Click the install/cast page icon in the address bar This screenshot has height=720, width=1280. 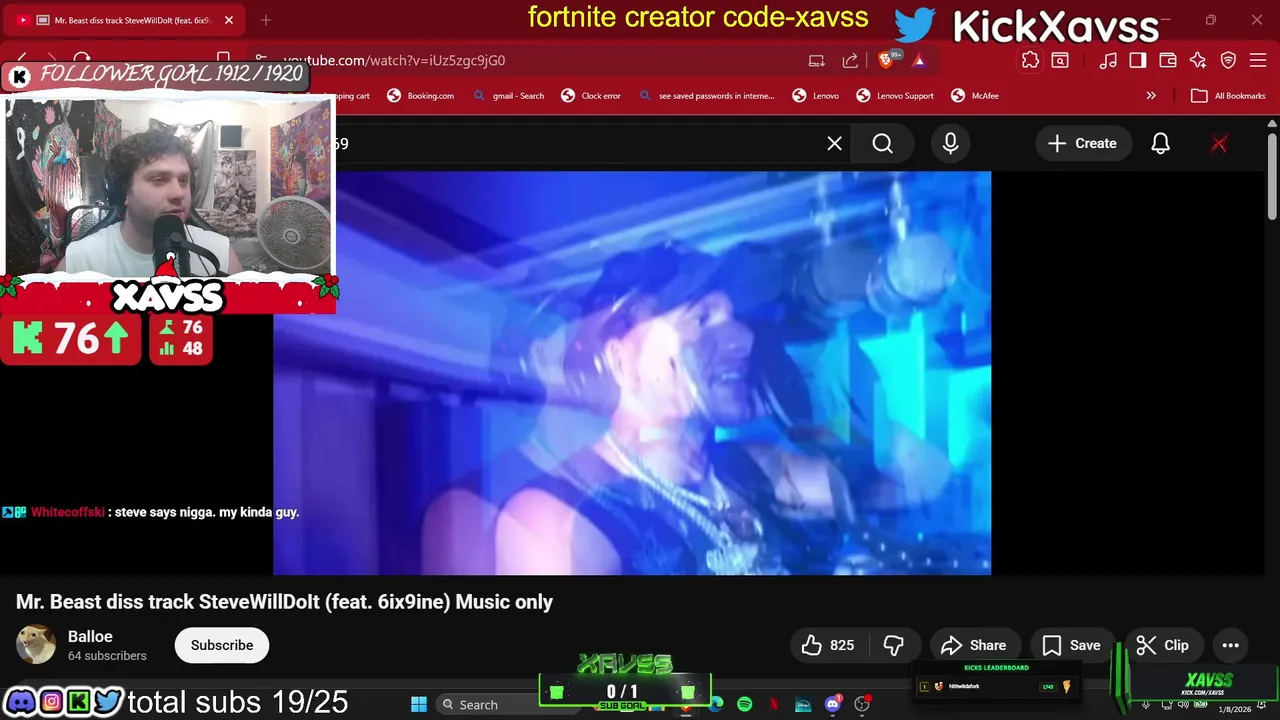pyautogui.click(x=817, y=61)
